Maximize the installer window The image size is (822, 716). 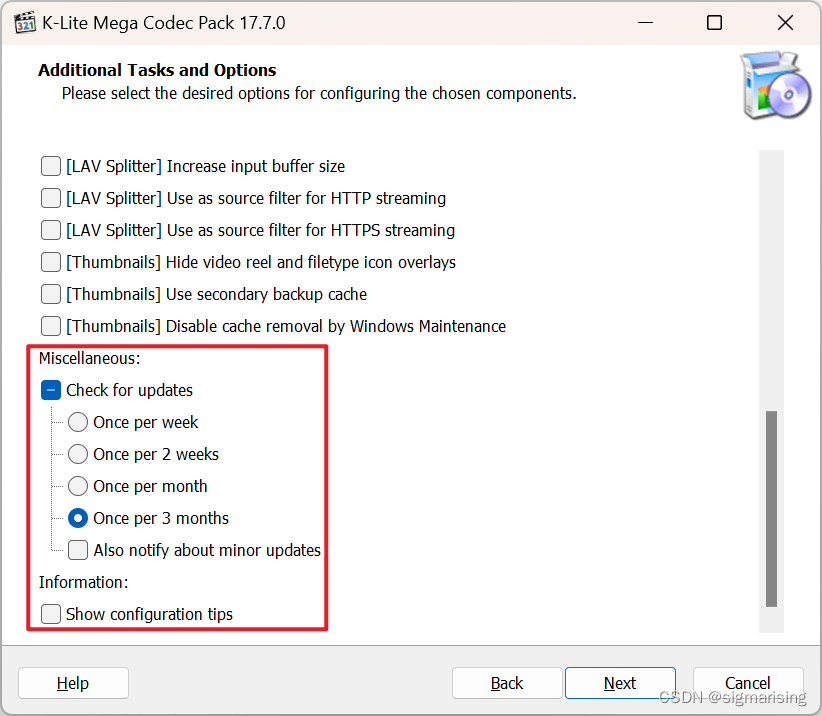click(715, 23)
